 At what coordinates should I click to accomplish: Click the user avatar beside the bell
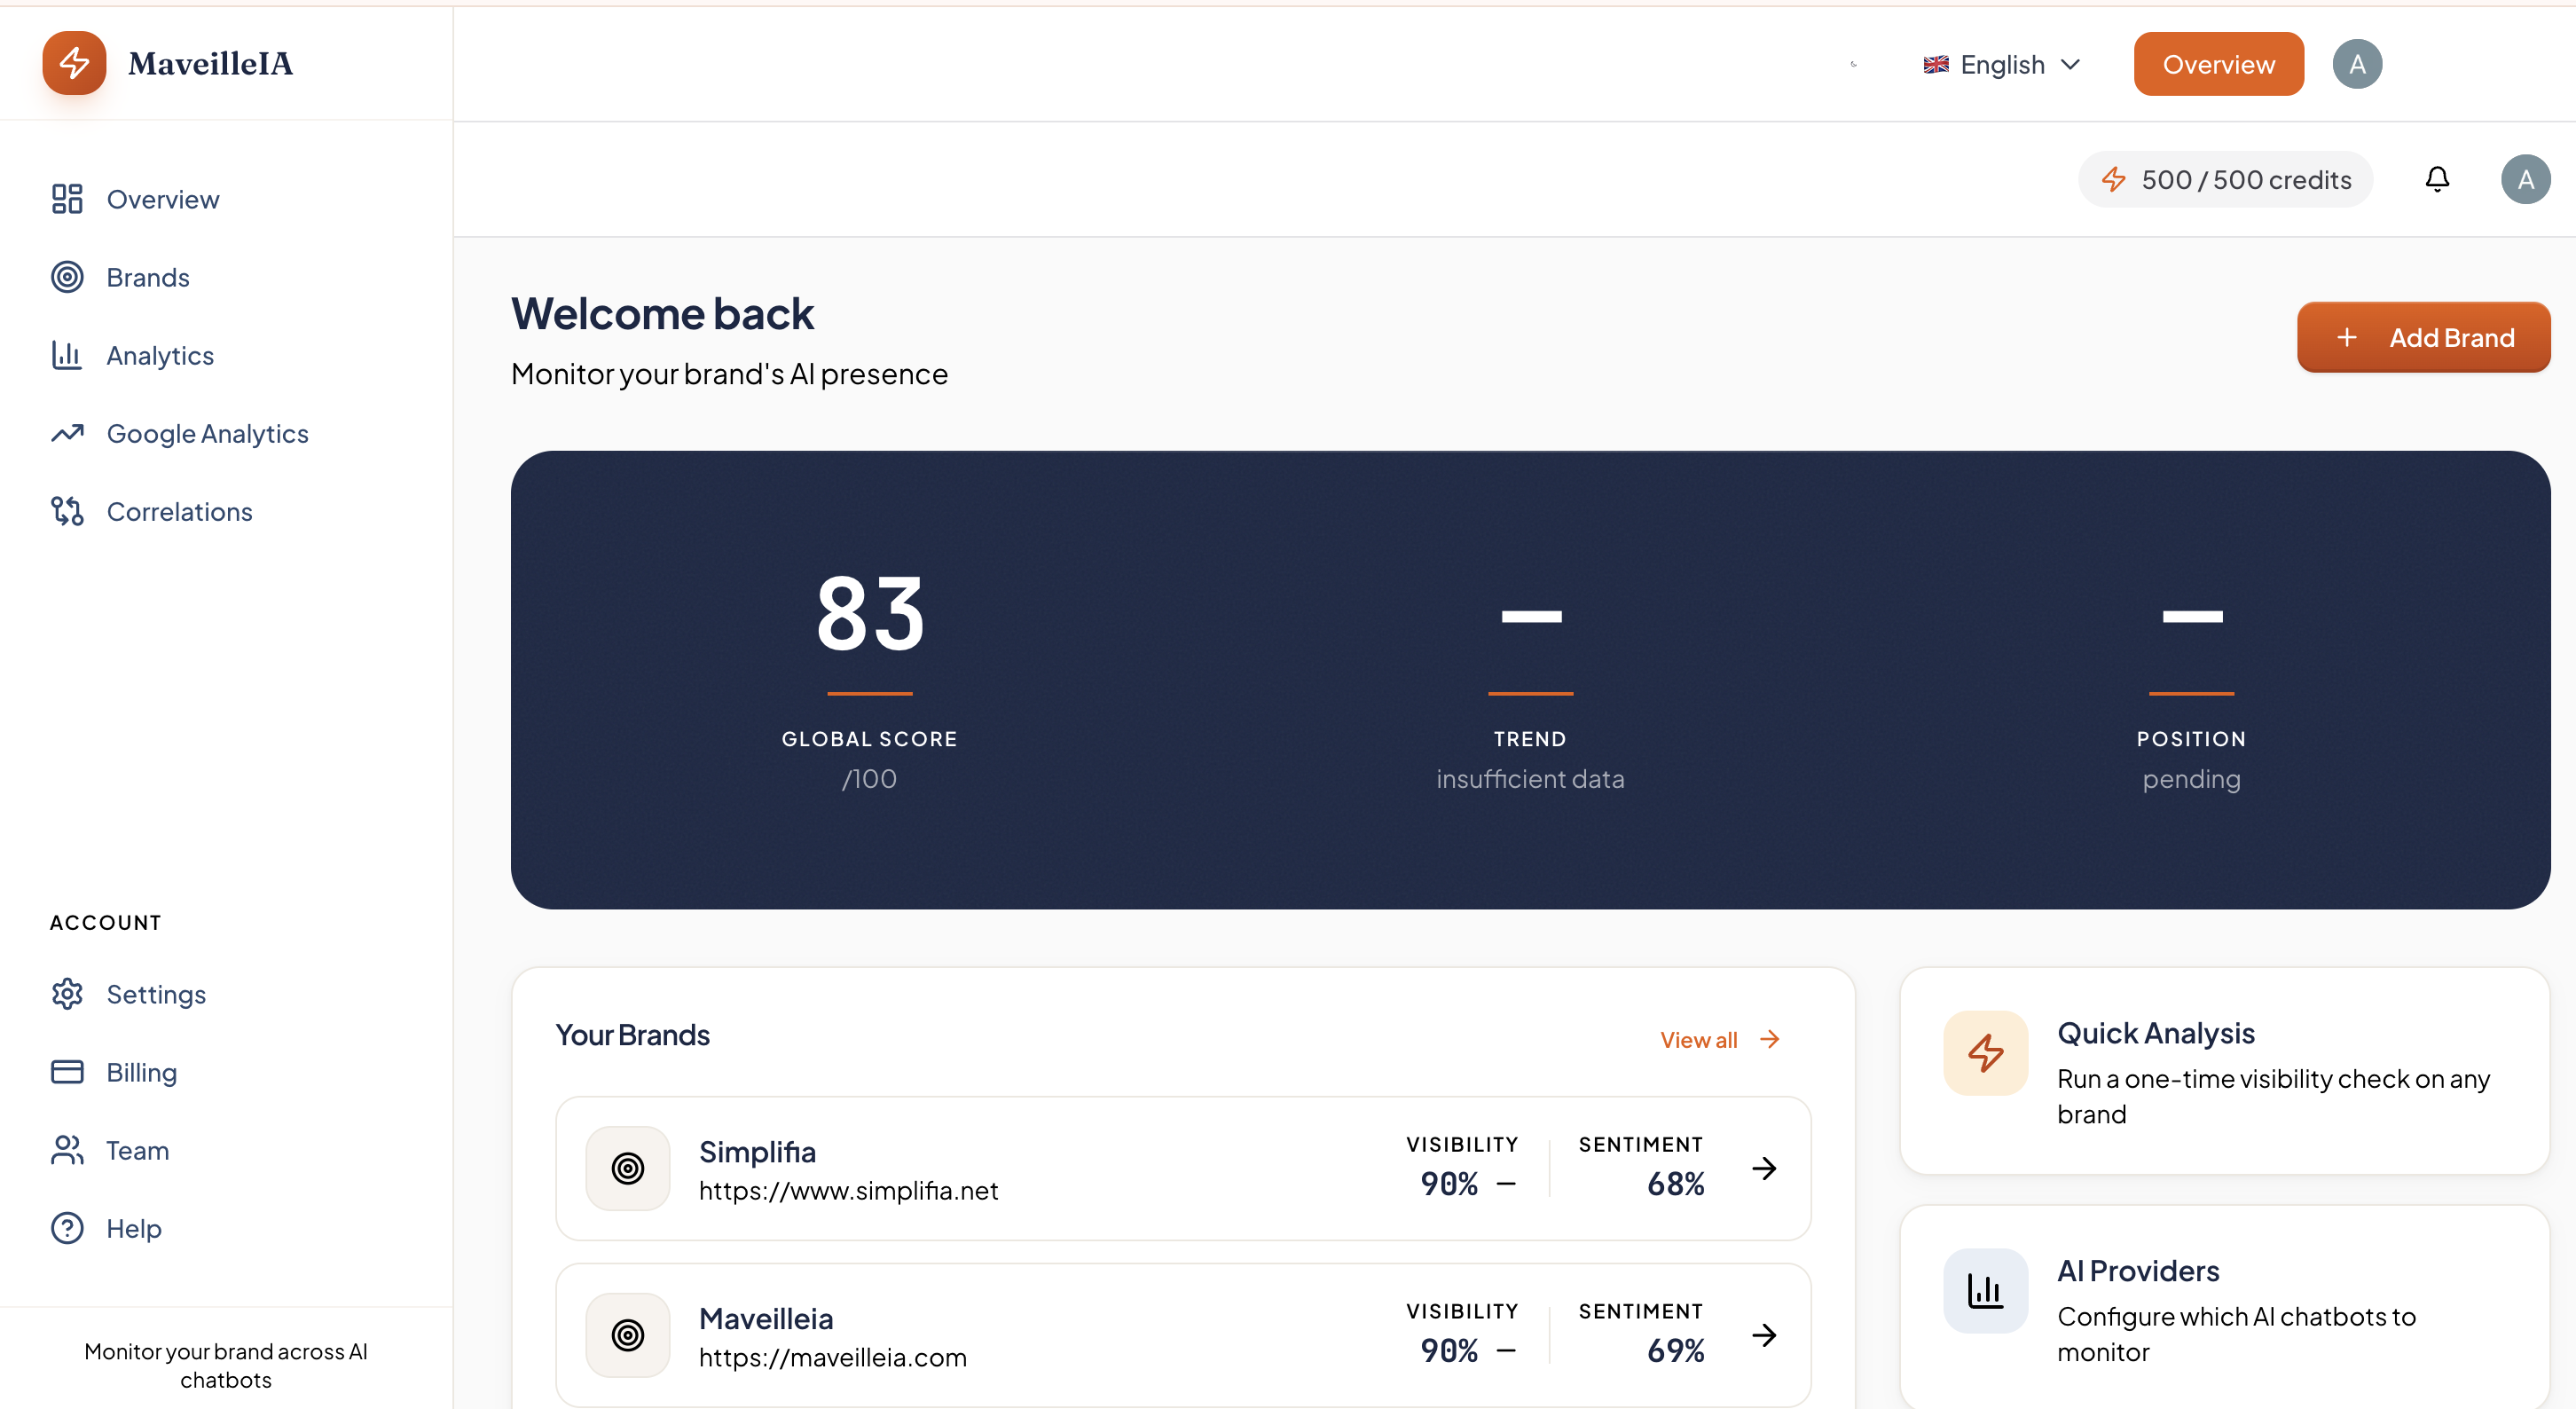pos(2525,180)
